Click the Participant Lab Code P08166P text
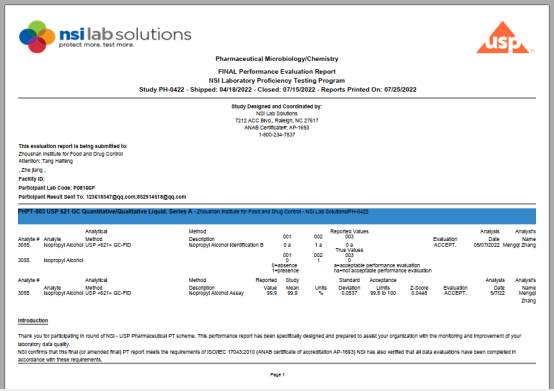 57,188
